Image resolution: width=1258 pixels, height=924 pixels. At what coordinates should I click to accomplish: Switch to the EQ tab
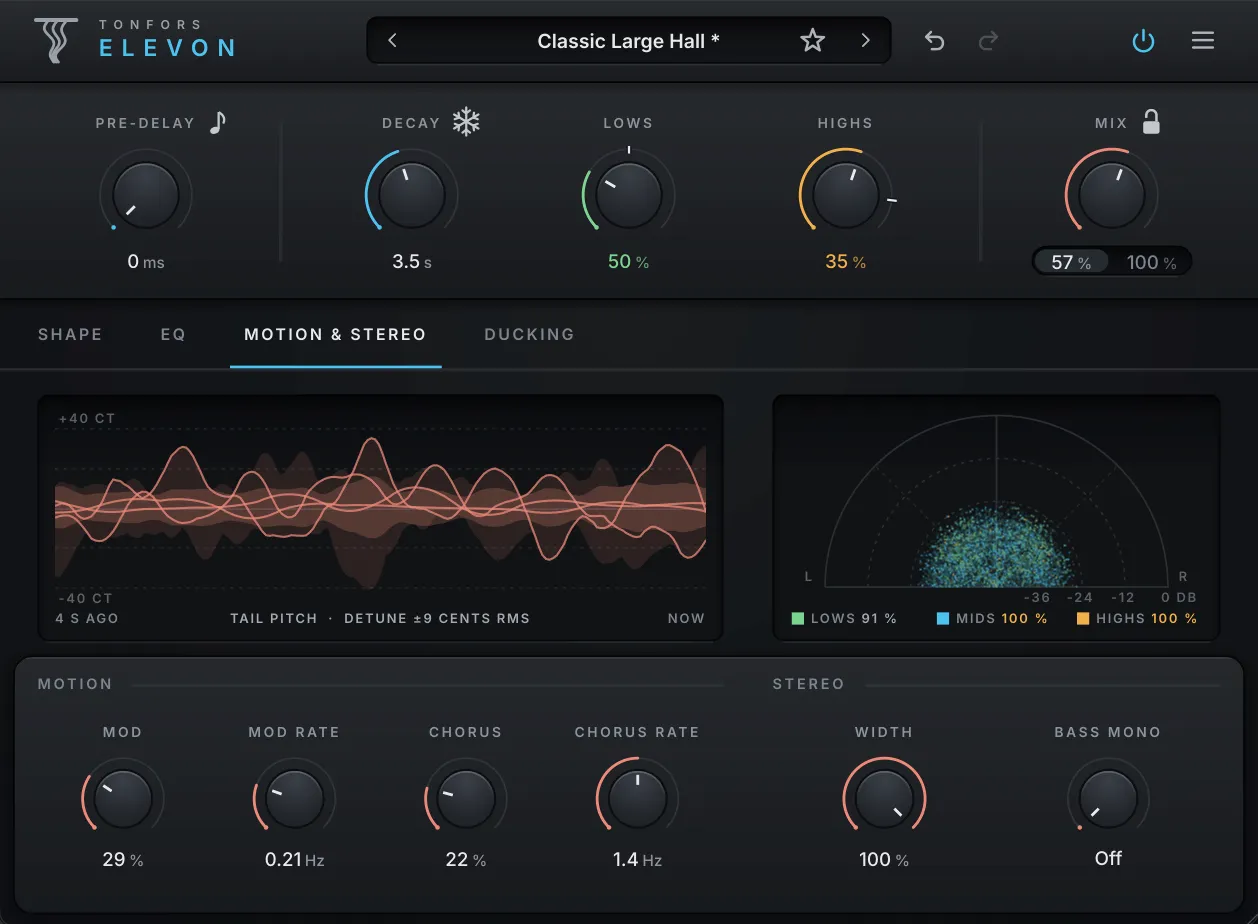173,334
